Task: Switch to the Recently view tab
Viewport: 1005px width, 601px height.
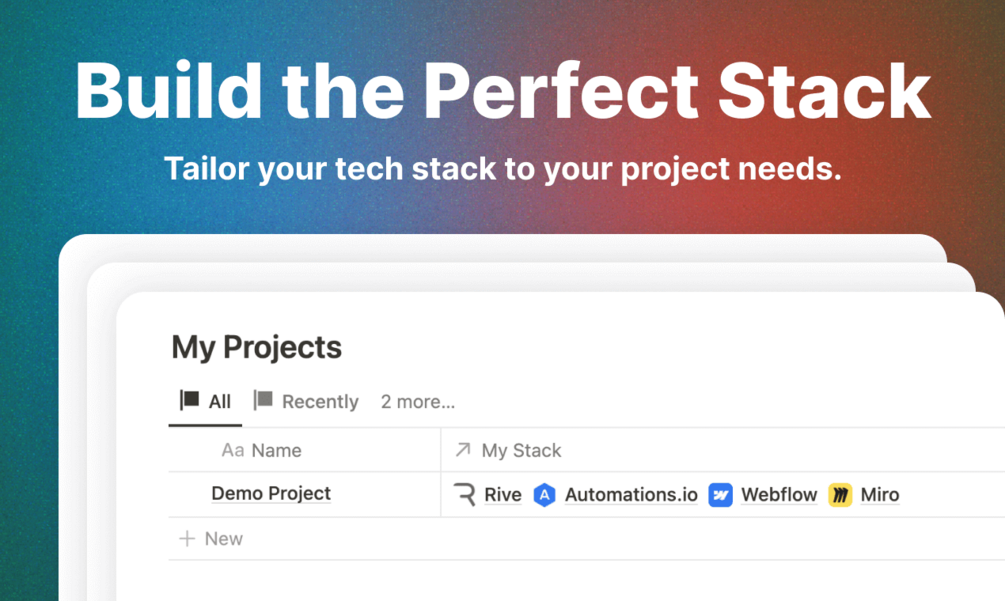Action: (320, 402)
